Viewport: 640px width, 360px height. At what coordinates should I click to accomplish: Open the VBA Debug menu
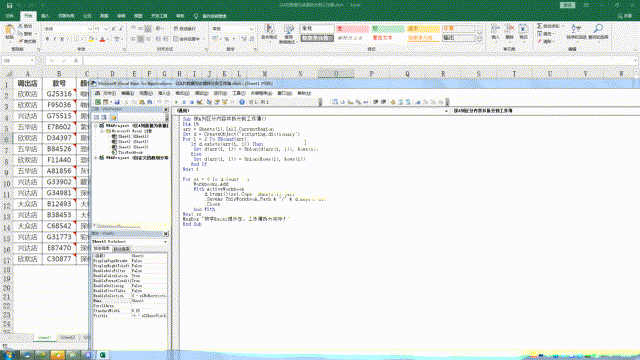click(x=201, y=93)
